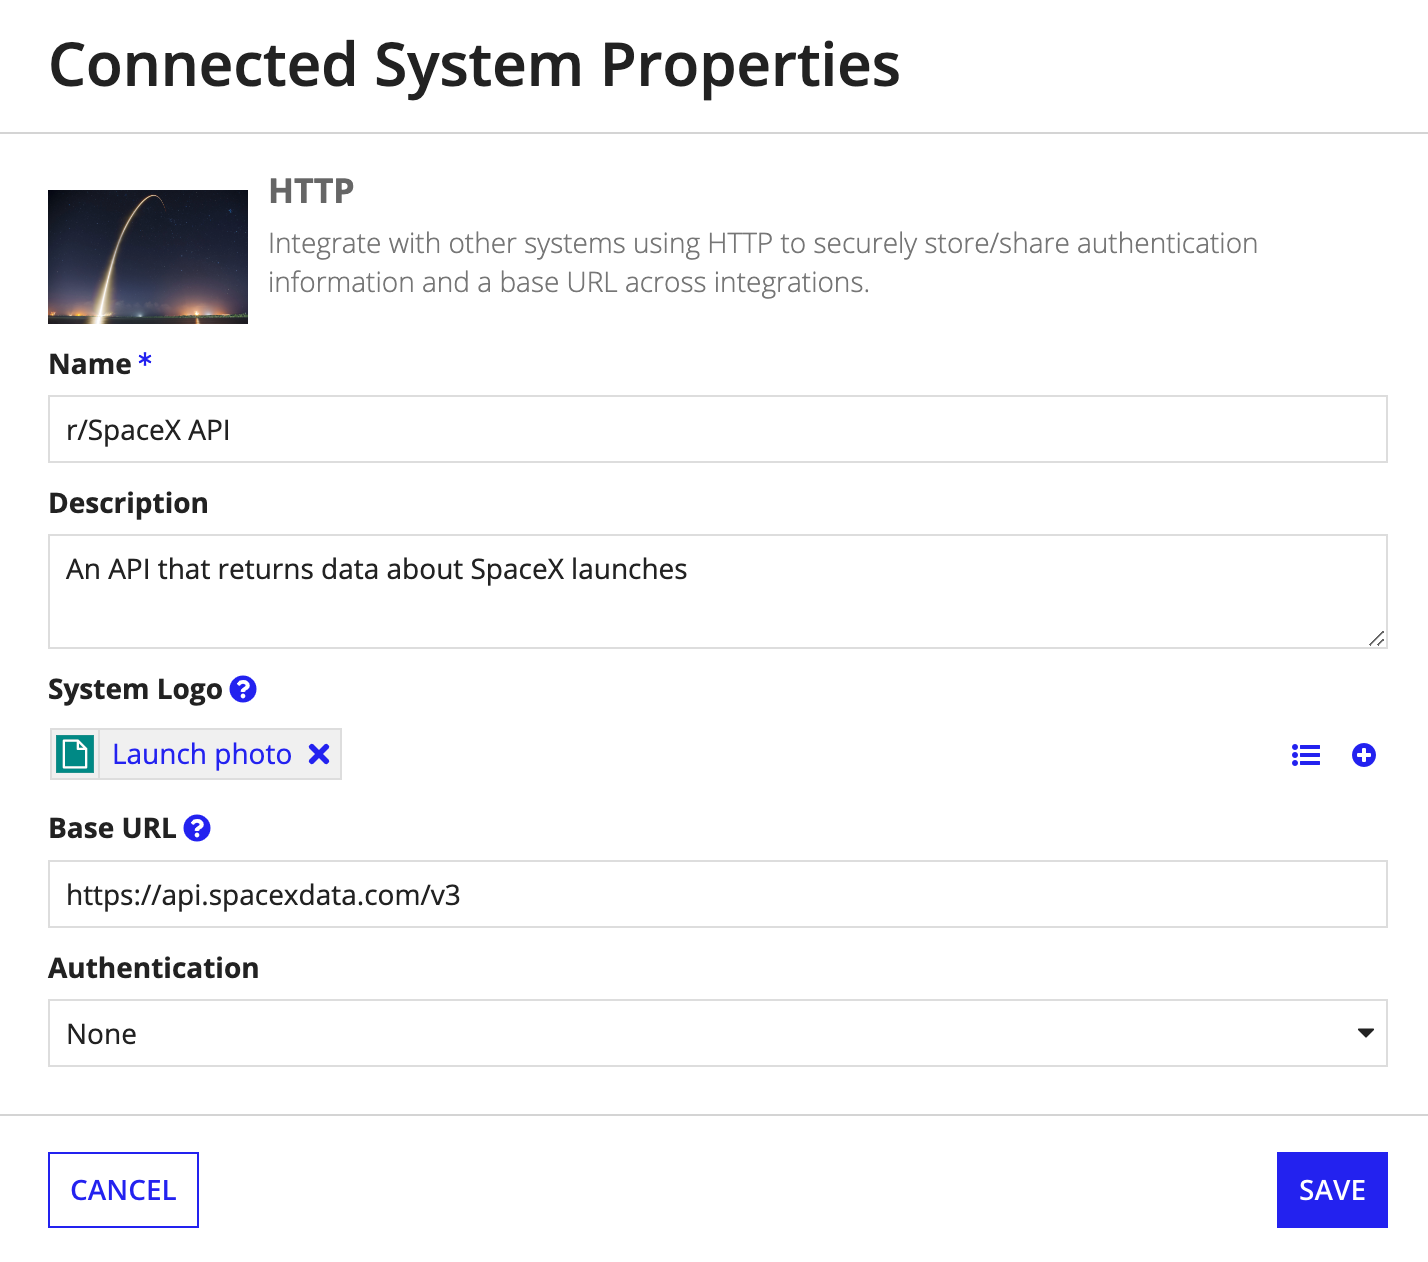Click the Name input field
1428x1262 pixels.
coord(718,429)
